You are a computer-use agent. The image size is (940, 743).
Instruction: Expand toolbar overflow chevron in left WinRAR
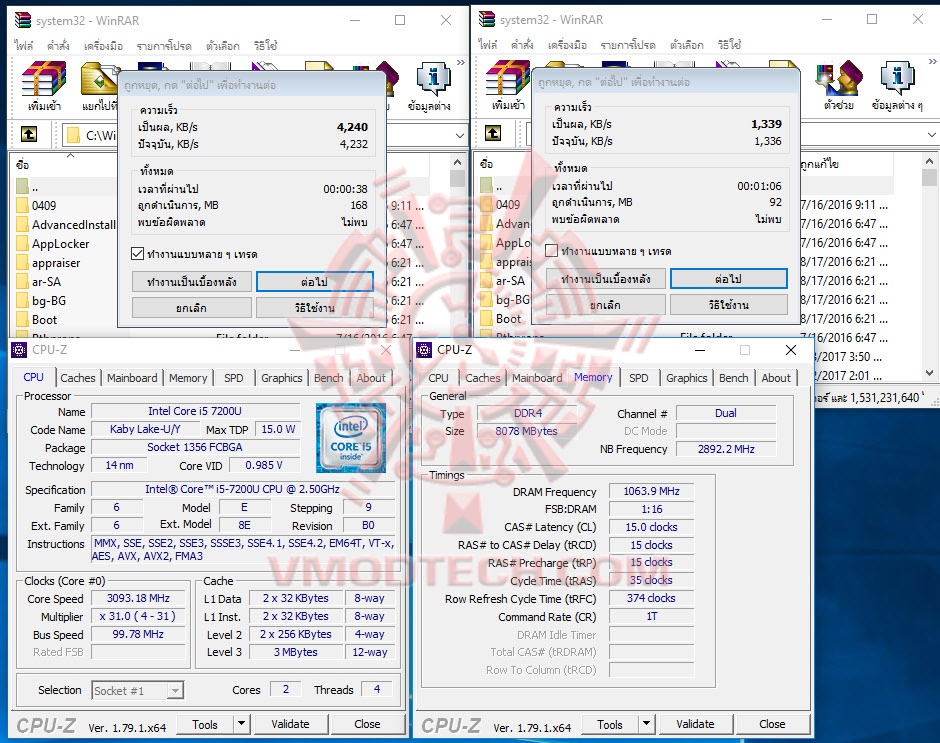460,62
